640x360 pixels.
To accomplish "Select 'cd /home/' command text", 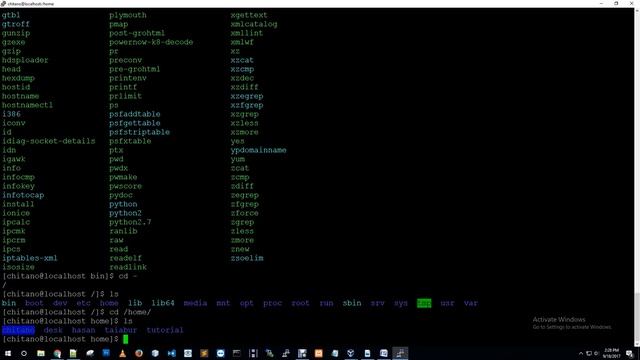I will (x=130, y=312).
